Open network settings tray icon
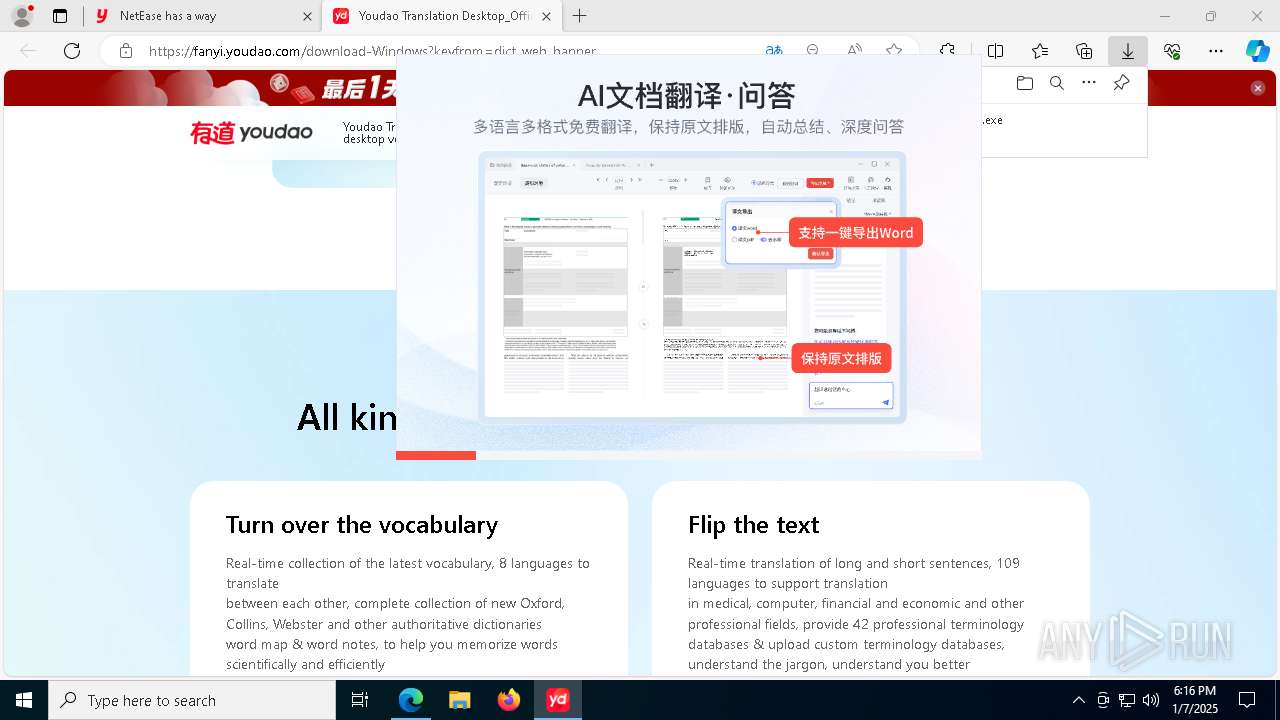Image resolution: width=1280 pixels, height=720 pixels. pyautogui.click(x=1127, y=700)
